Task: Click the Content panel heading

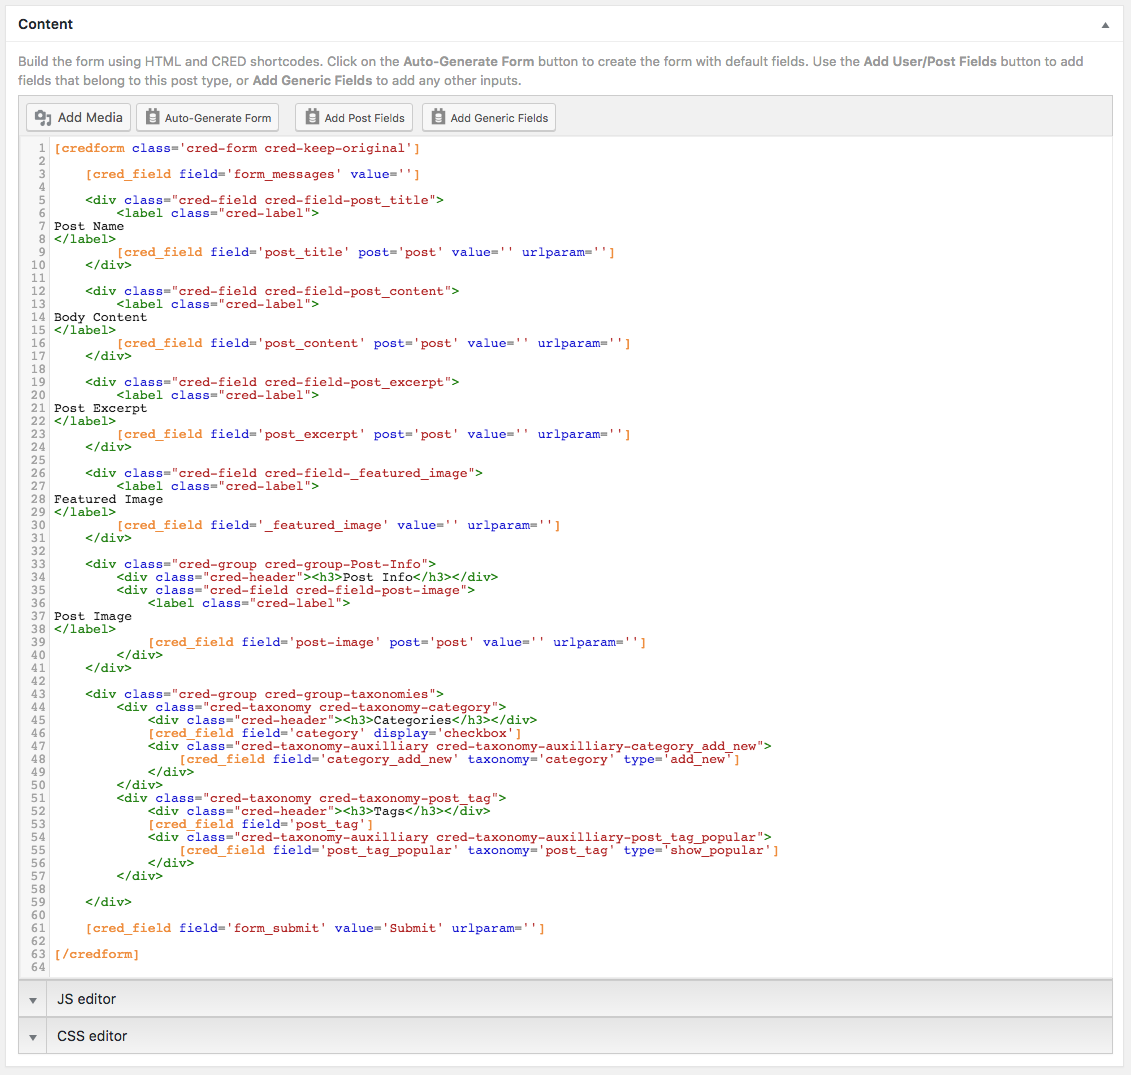Action: (x=45, y=24)
